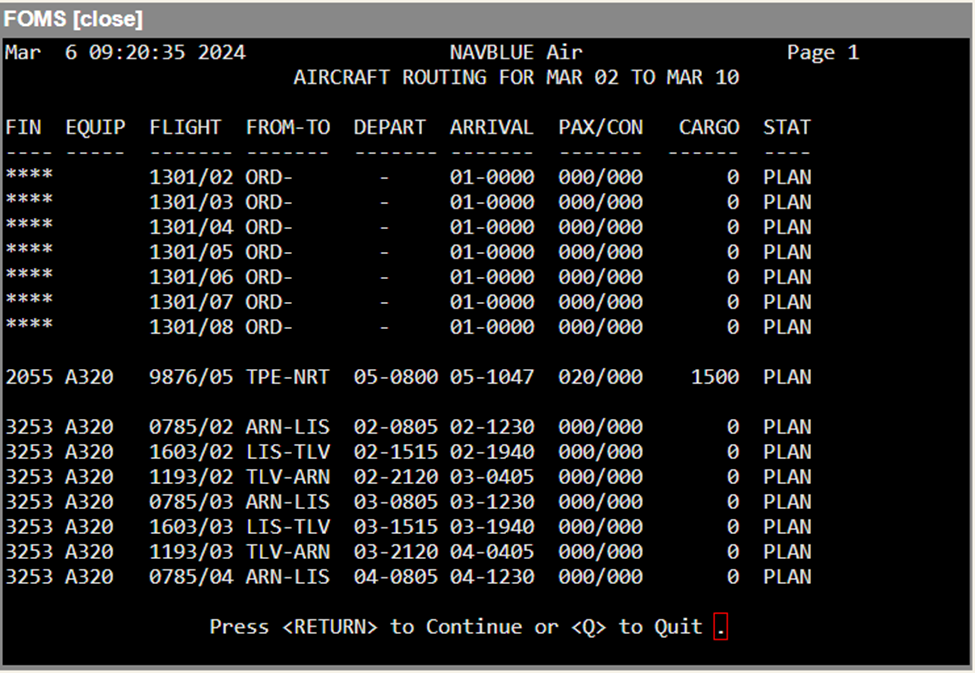Select flight 1301/07
This screenshot has height=673, width=975.
[x=191, y=302]
